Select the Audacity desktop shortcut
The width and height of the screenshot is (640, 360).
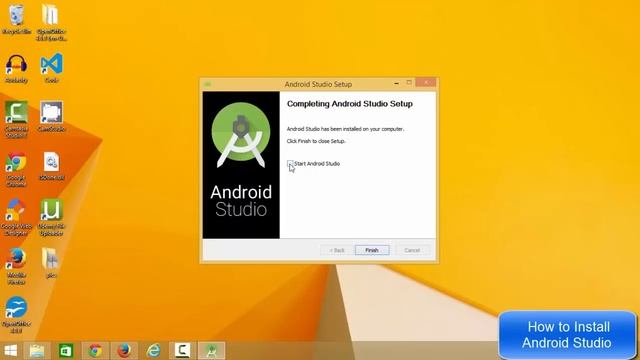coord(16,69)
